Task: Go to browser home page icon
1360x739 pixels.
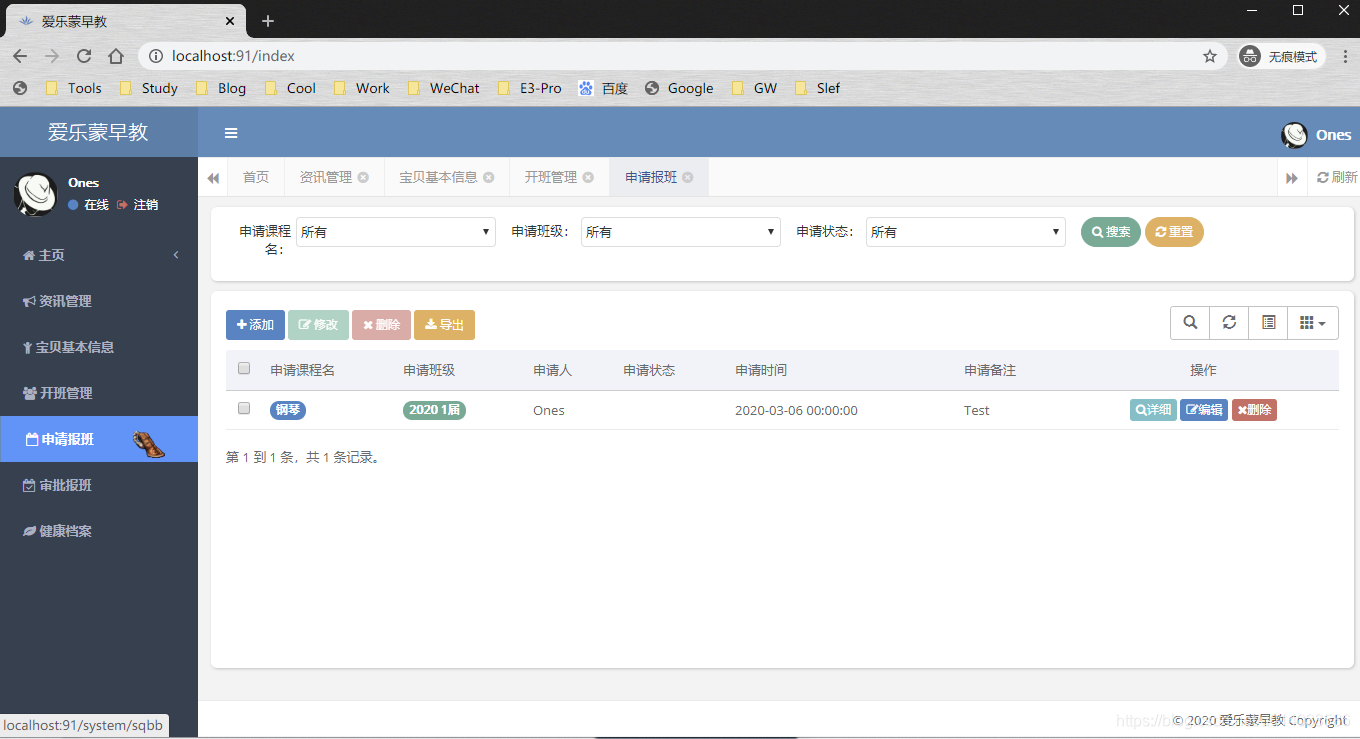Action: pos(116,56)
